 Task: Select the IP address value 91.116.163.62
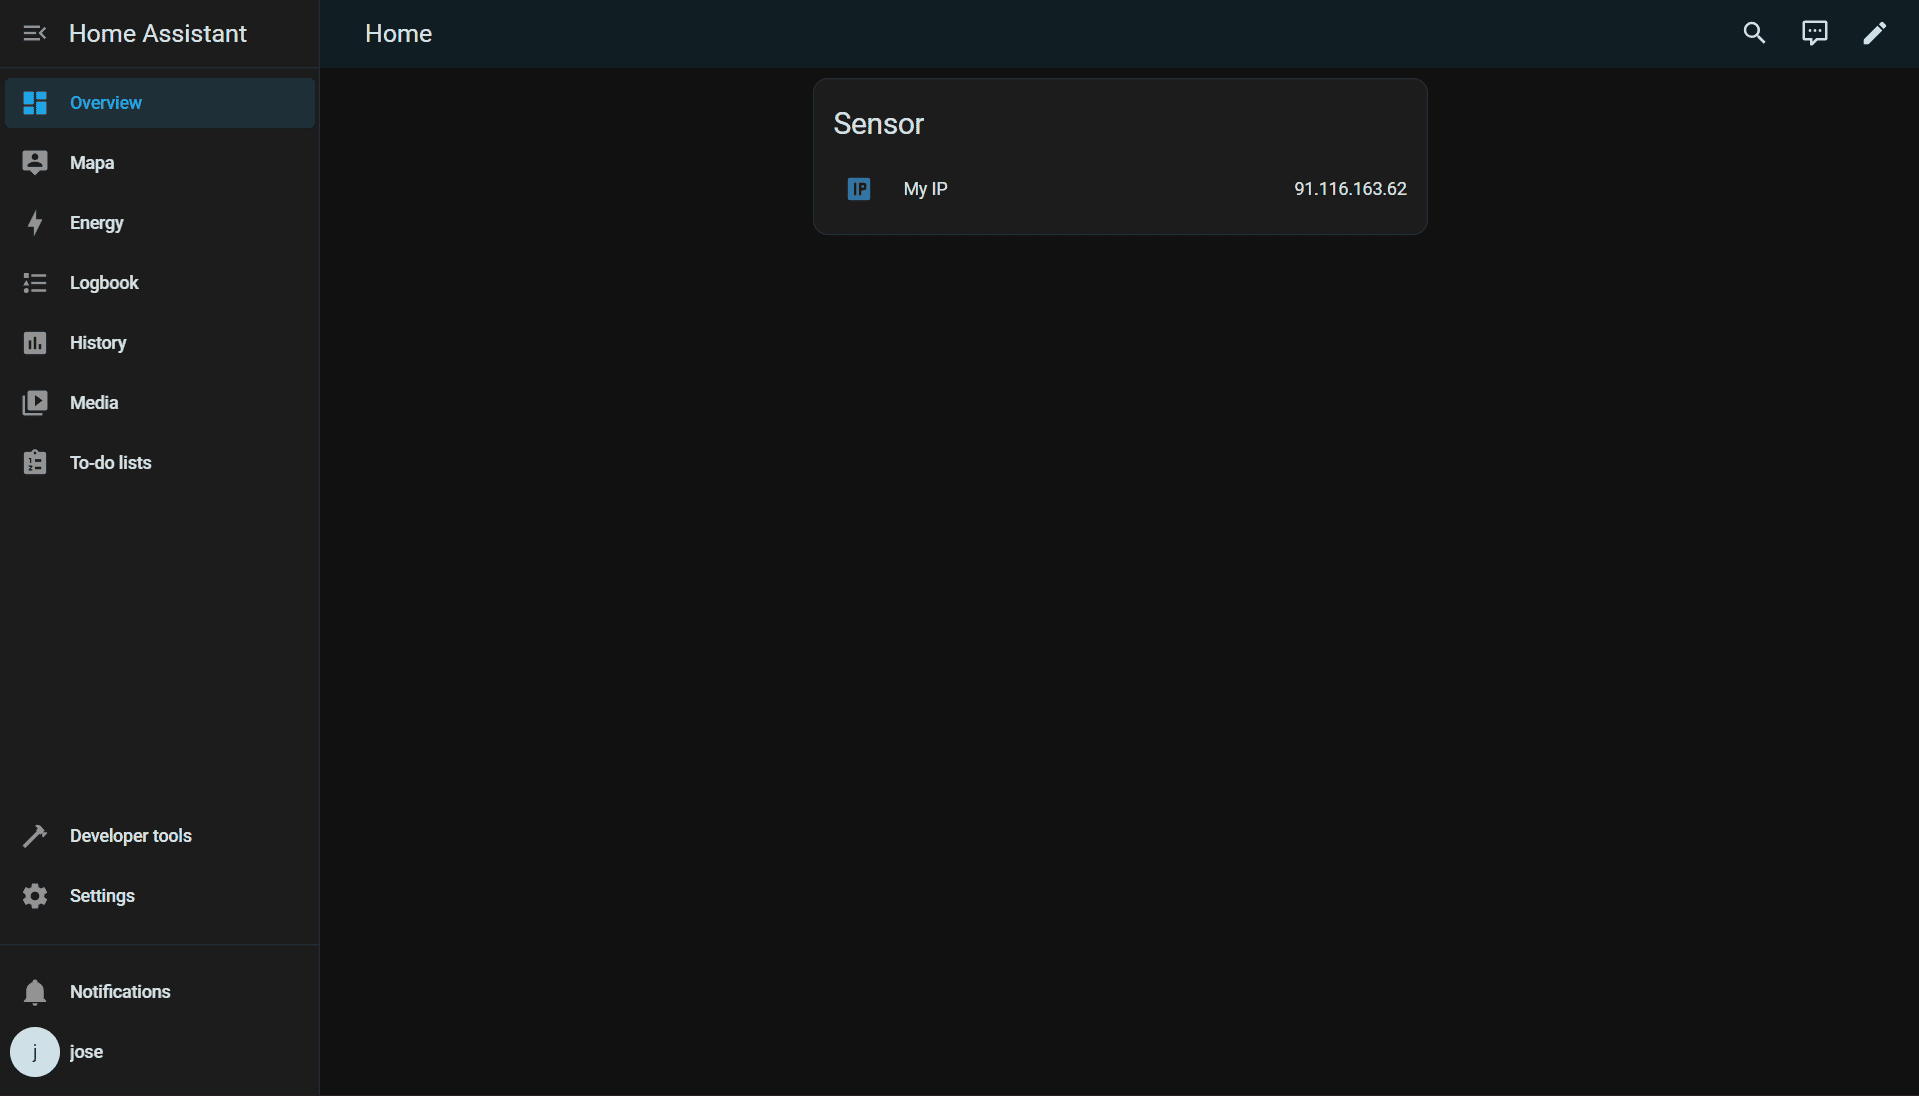[x=1349, y=189]
